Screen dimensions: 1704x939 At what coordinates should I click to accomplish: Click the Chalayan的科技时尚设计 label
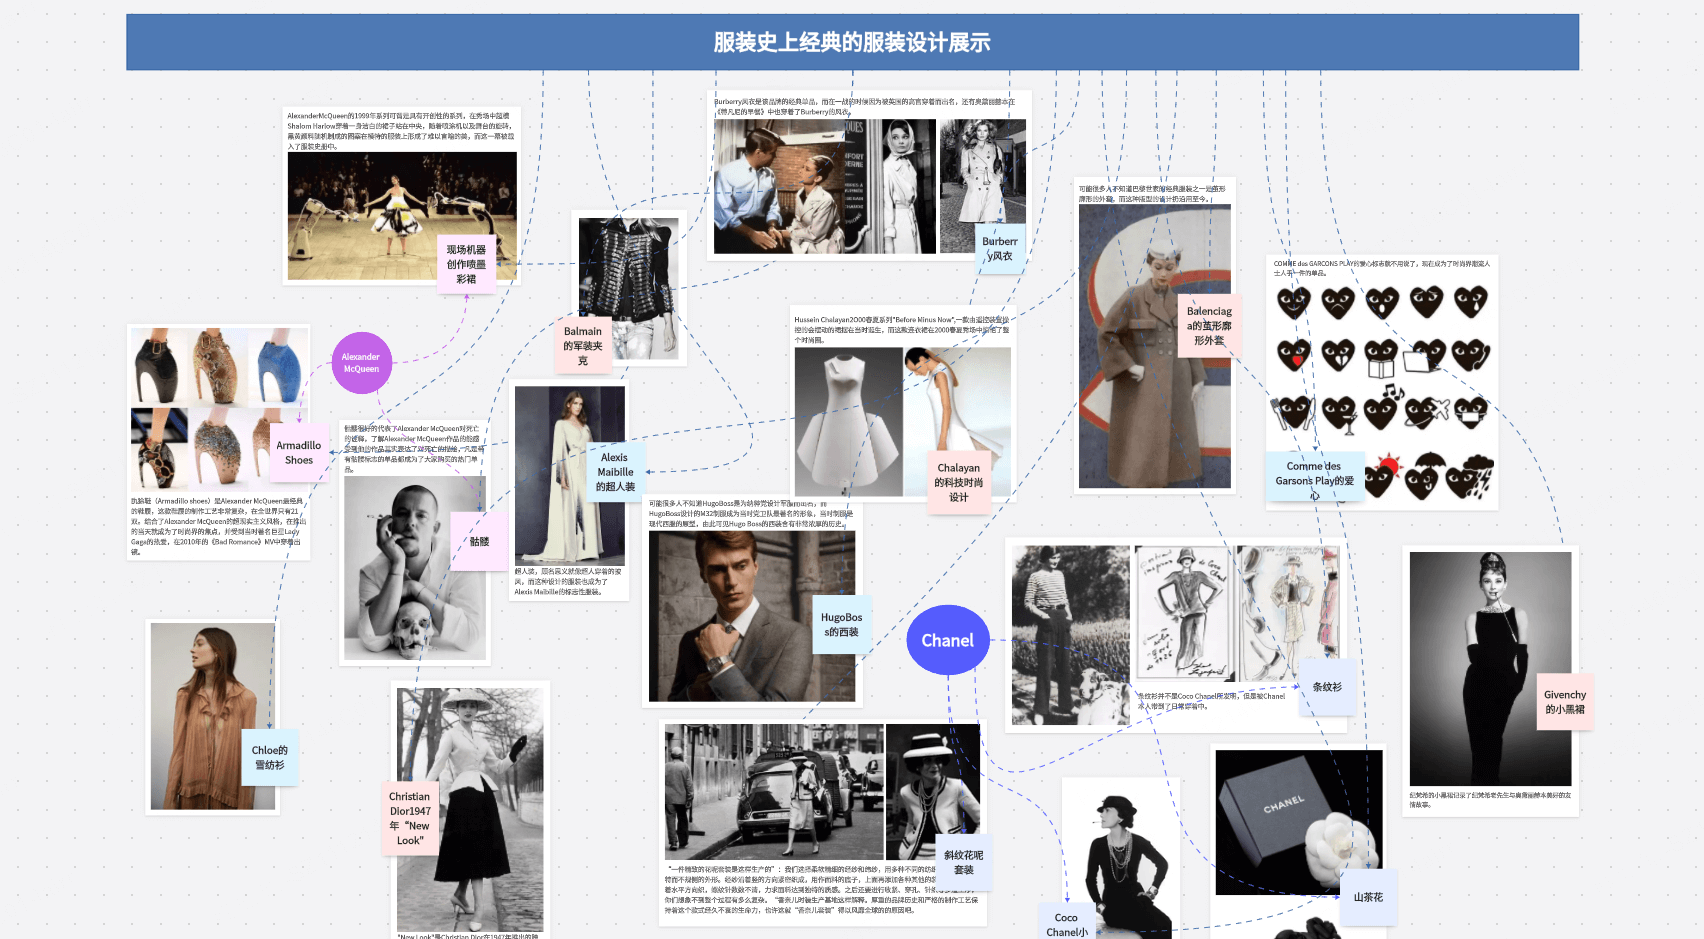[959, 482]
